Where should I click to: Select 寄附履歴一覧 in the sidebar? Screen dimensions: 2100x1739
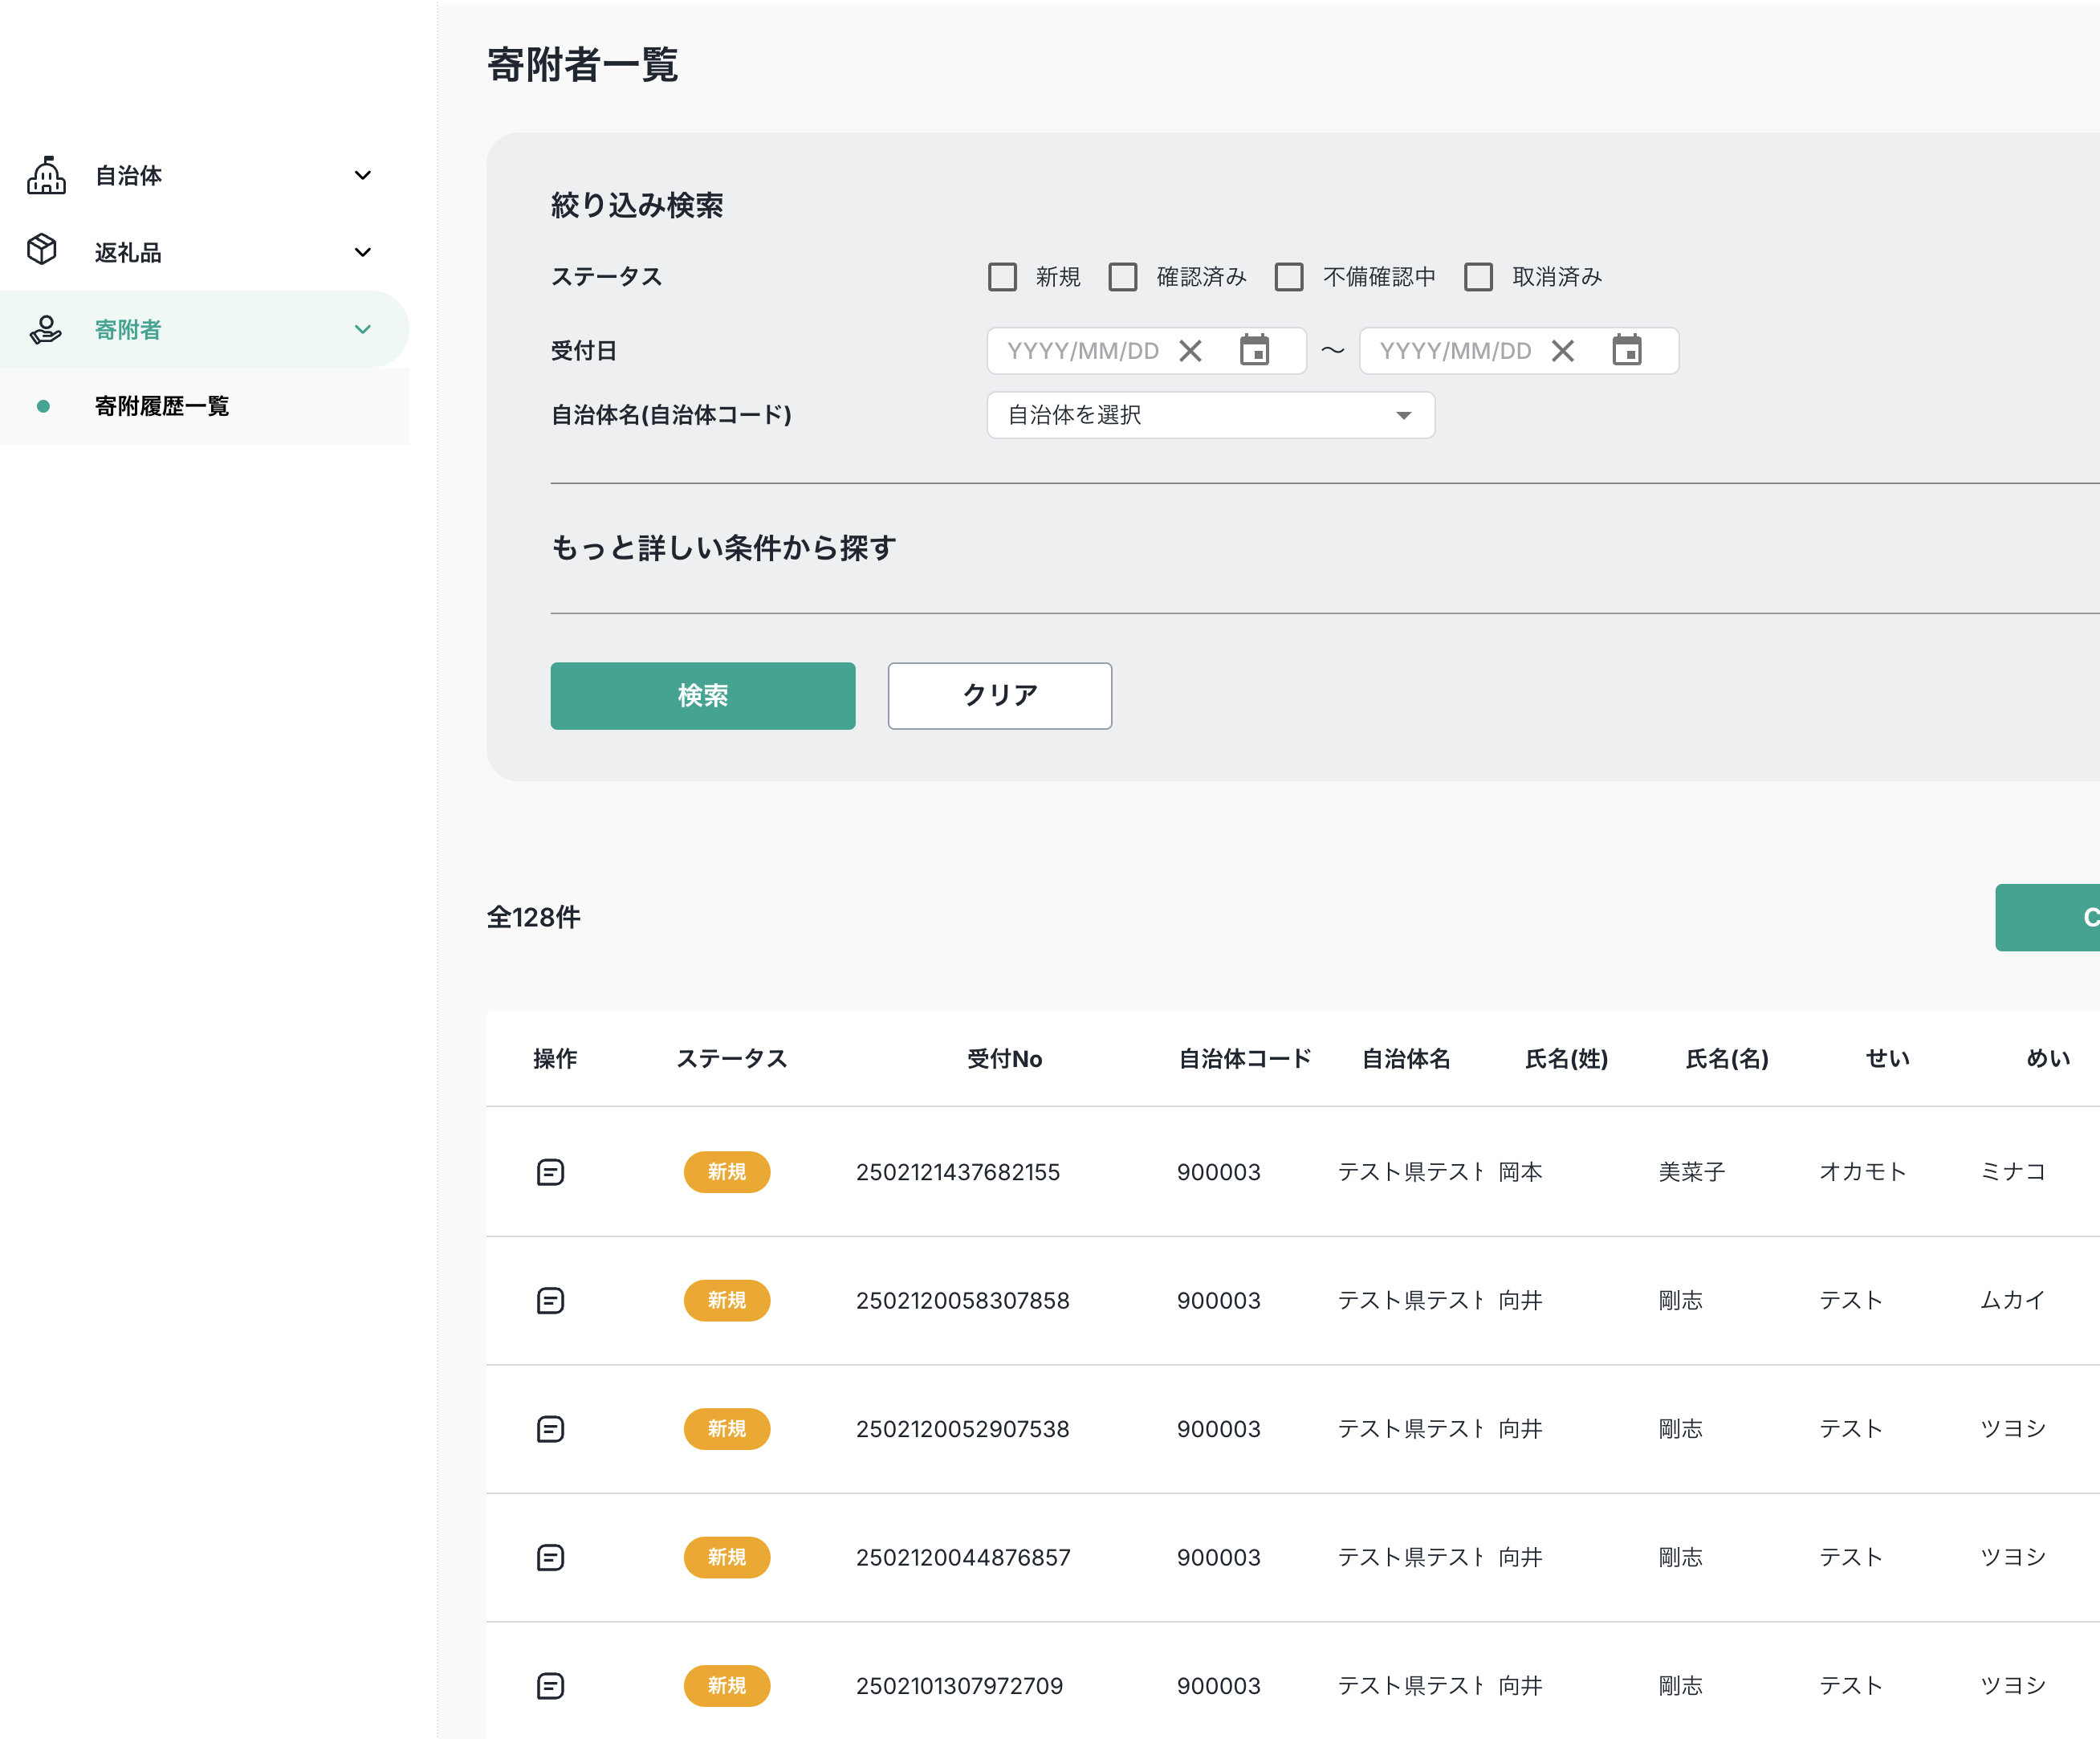pyautogui.click(x=162, y=406)
